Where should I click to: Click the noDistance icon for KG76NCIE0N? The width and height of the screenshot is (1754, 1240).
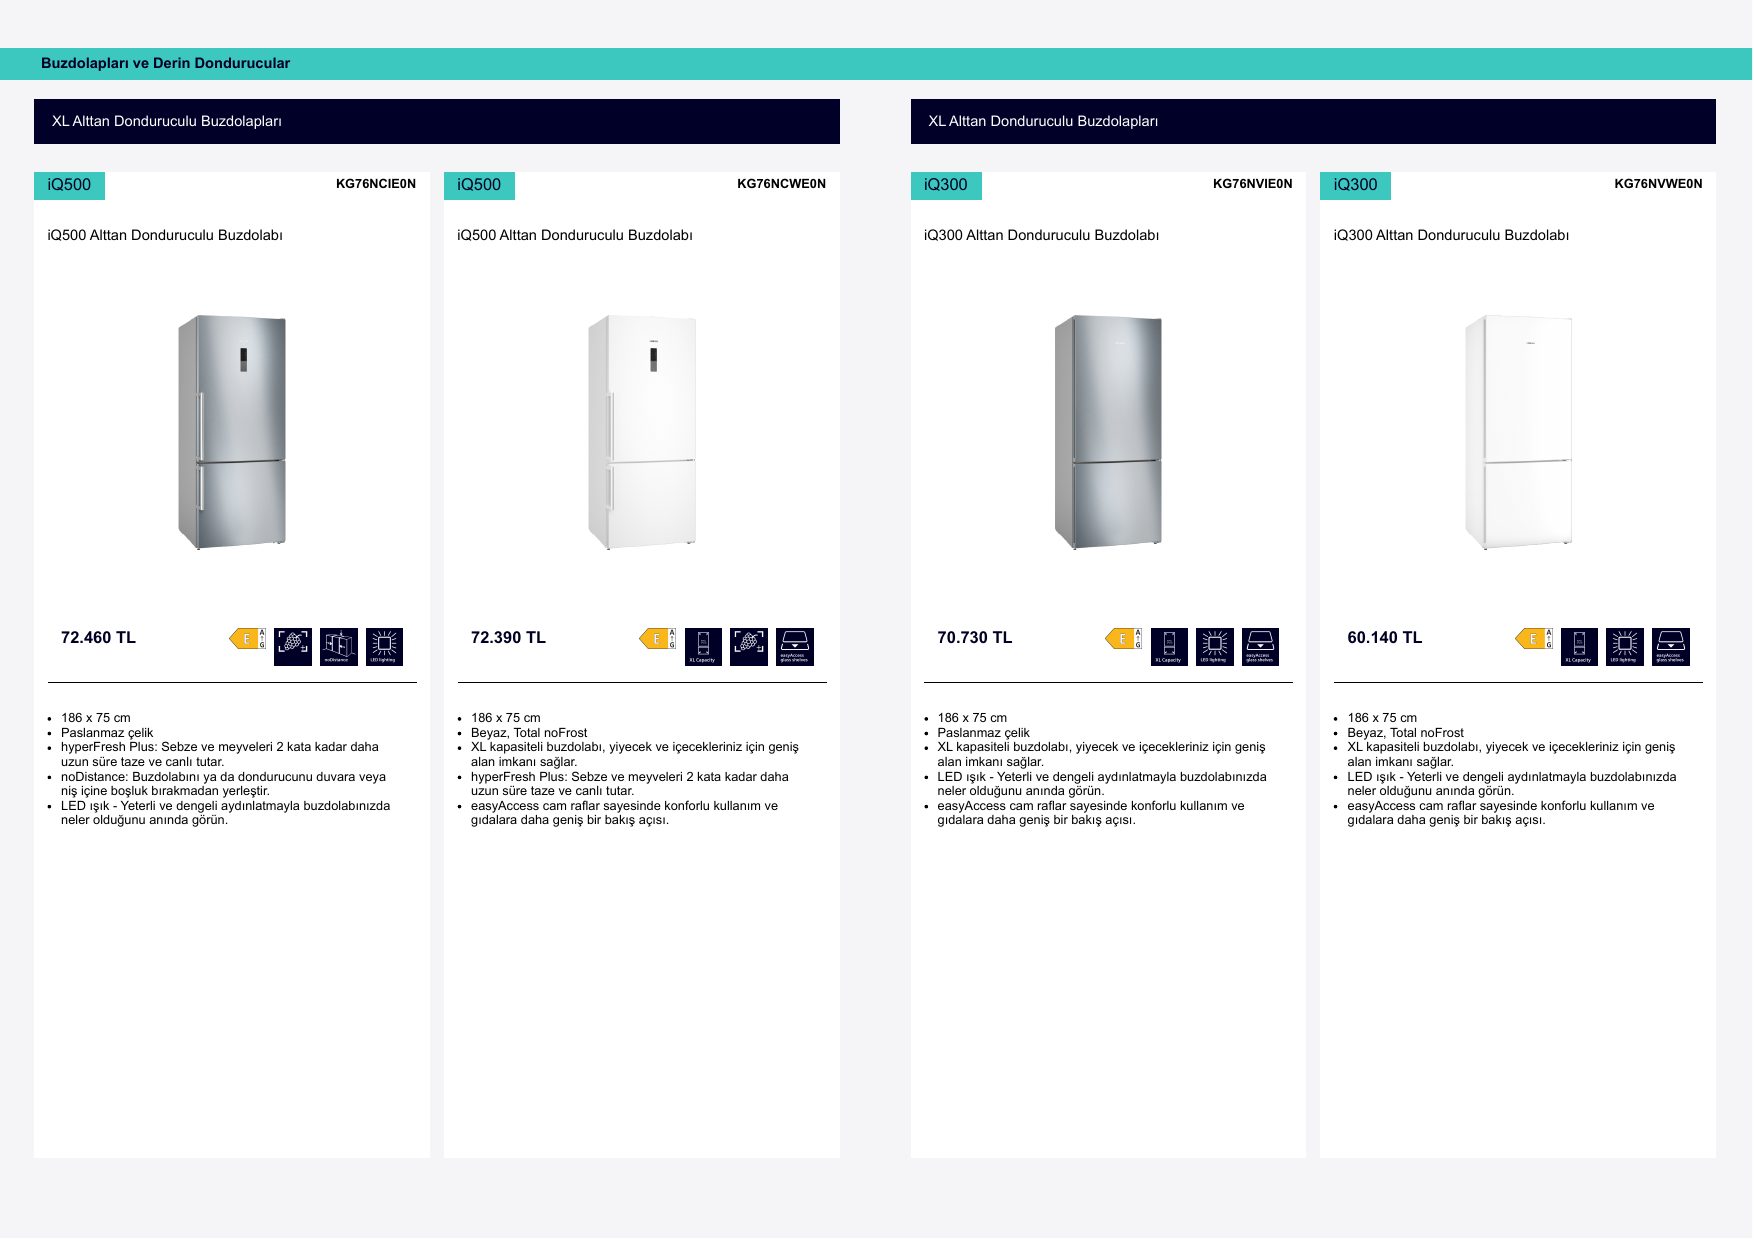[339, 647]
